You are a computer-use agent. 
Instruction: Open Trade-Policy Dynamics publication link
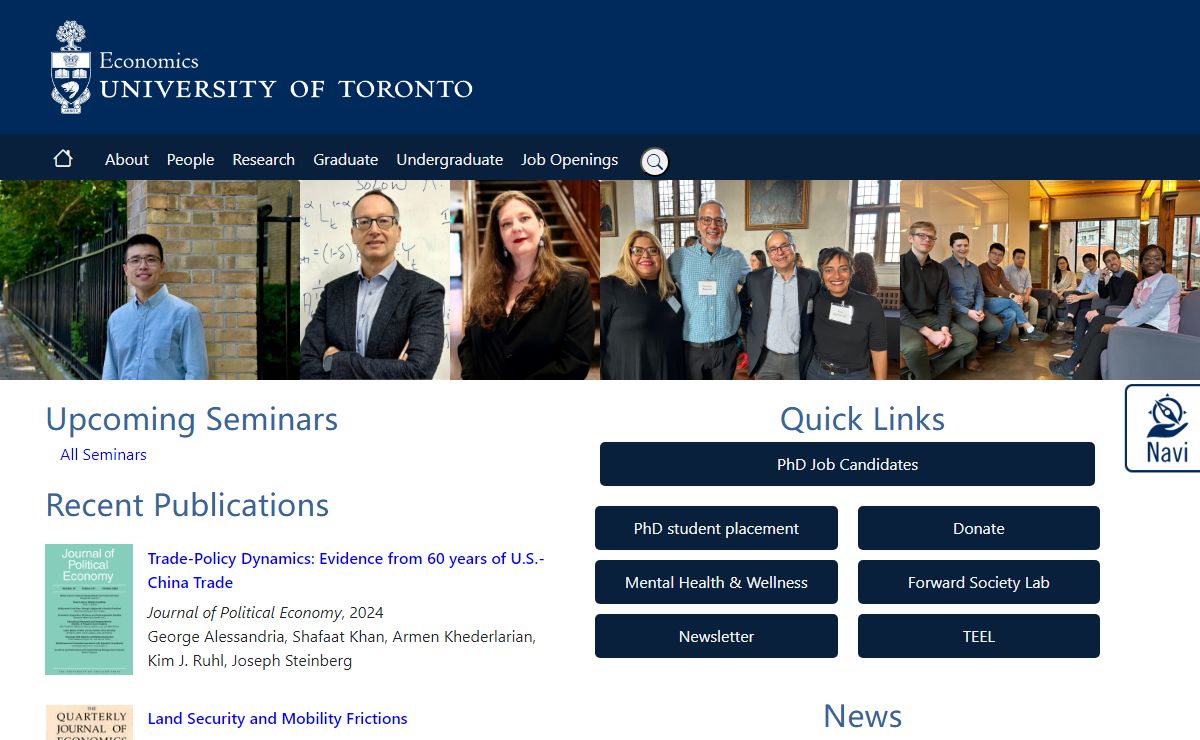(346, 570)
